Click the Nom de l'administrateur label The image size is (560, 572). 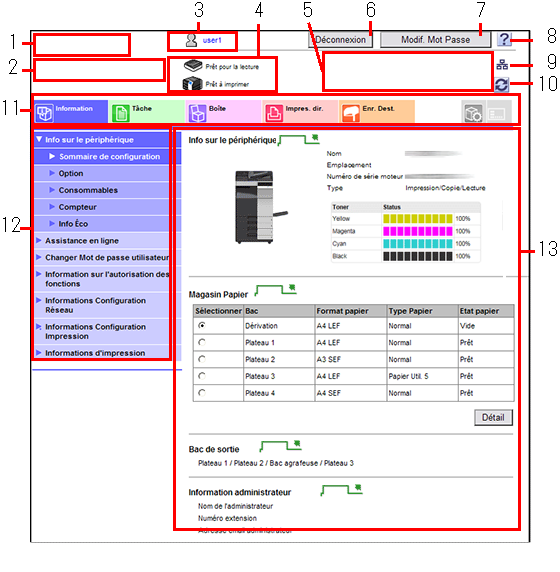click(235, 506)
